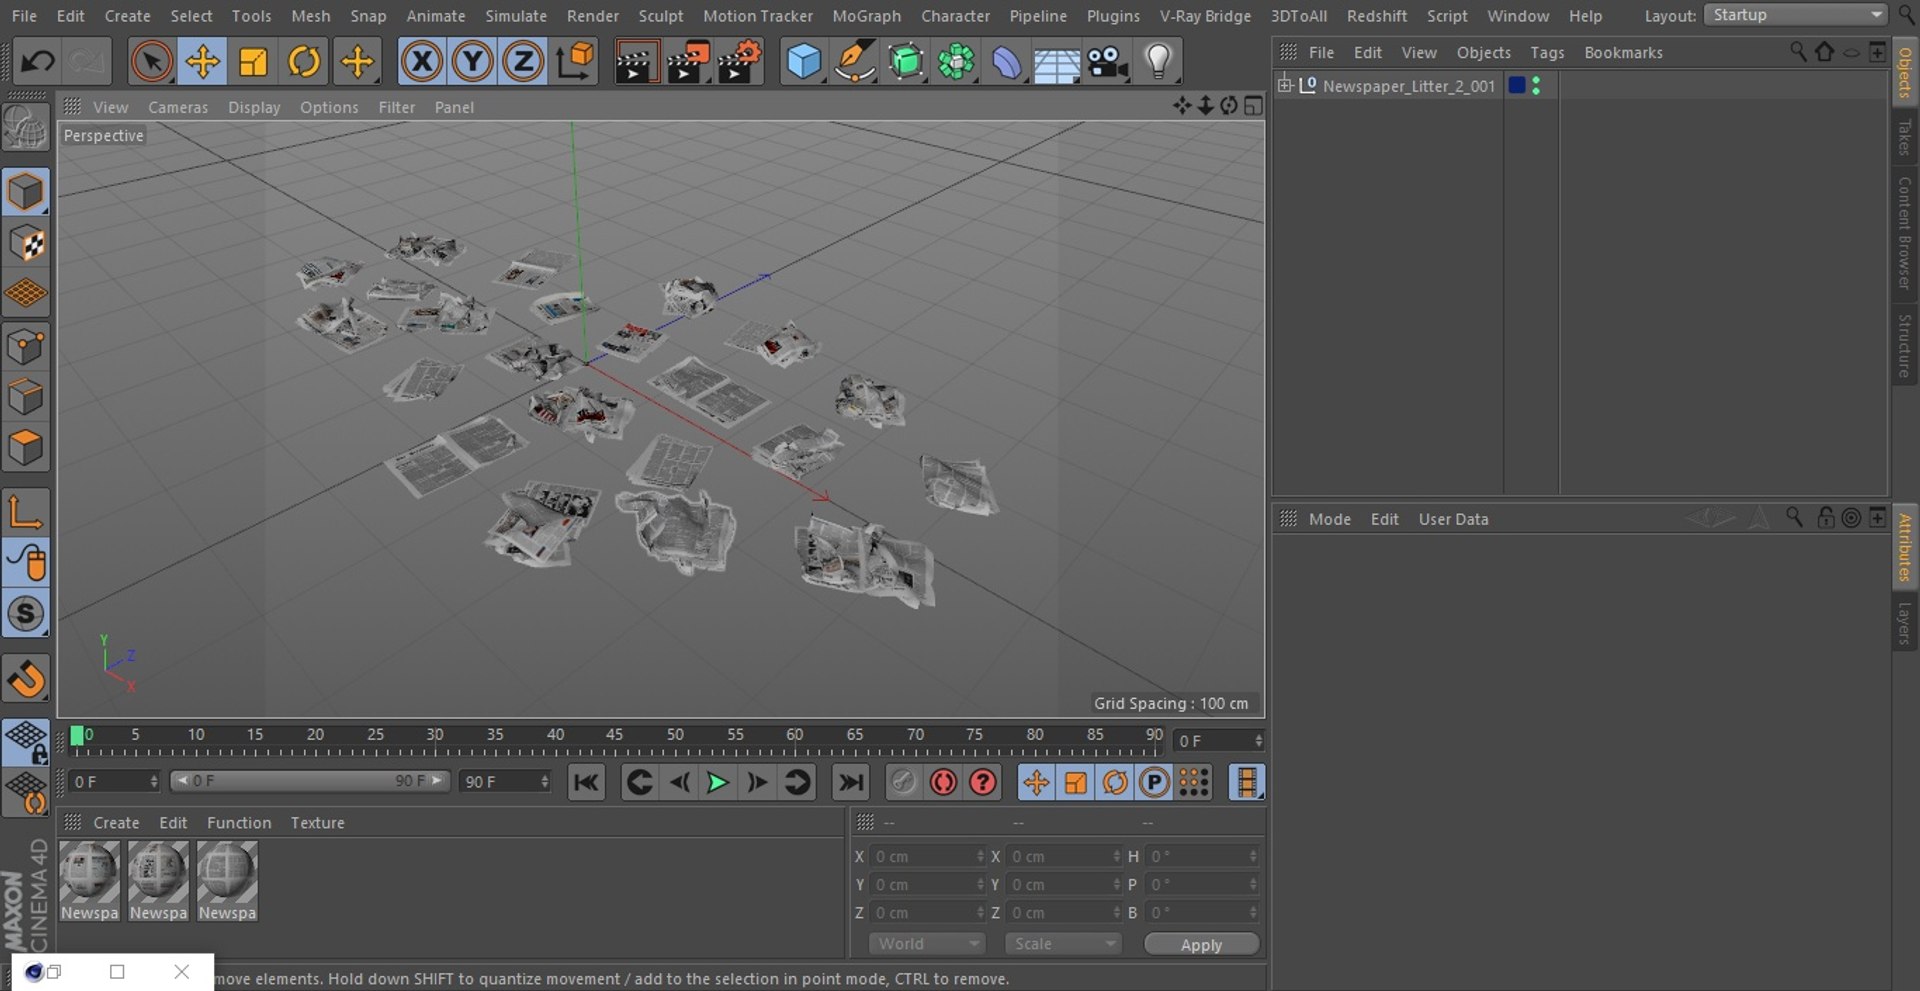Open the World coordinate system dropdown
1920x991 pixels.
point(927,944)
